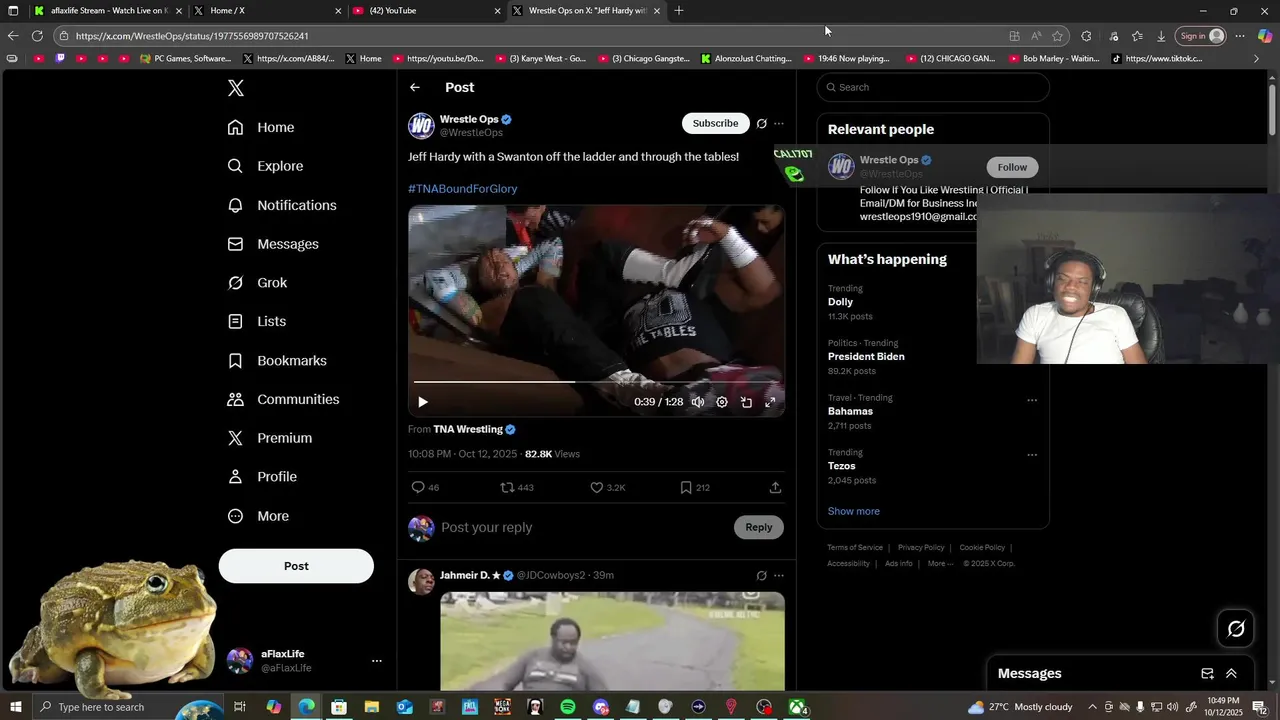The width and height of the screenshot is (1280, 720).
Task: Open Spotify from the taskbar
Action: tap(568, 707)
